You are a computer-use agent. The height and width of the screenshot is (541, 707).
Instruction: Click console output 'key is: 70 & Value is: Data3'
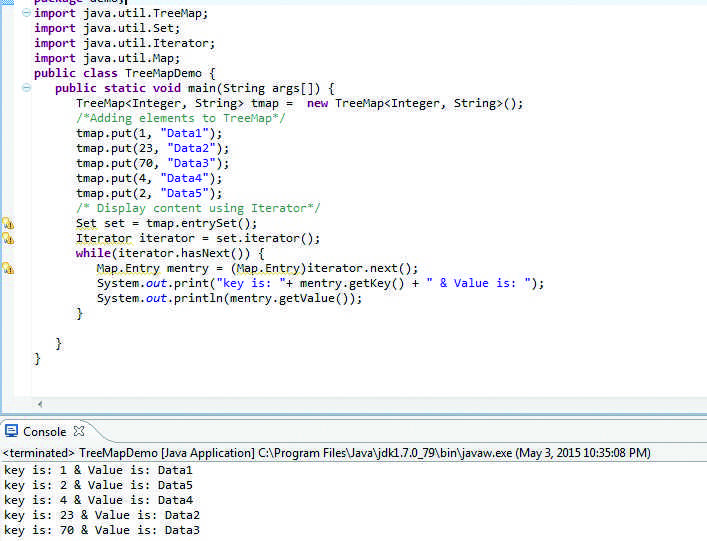point(102,530)
